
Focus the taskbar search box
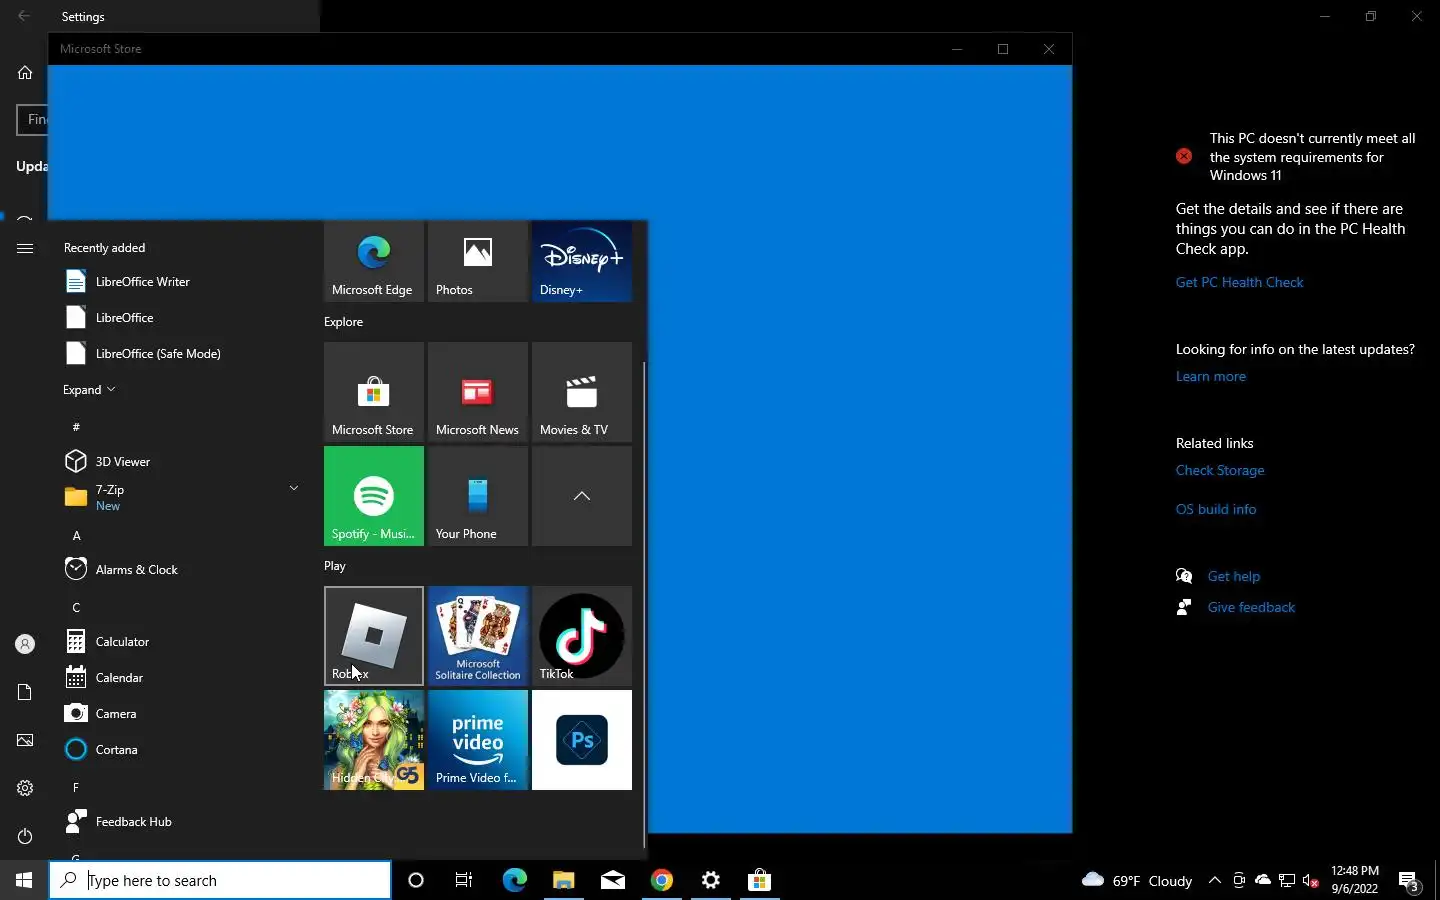coord(220,880)
